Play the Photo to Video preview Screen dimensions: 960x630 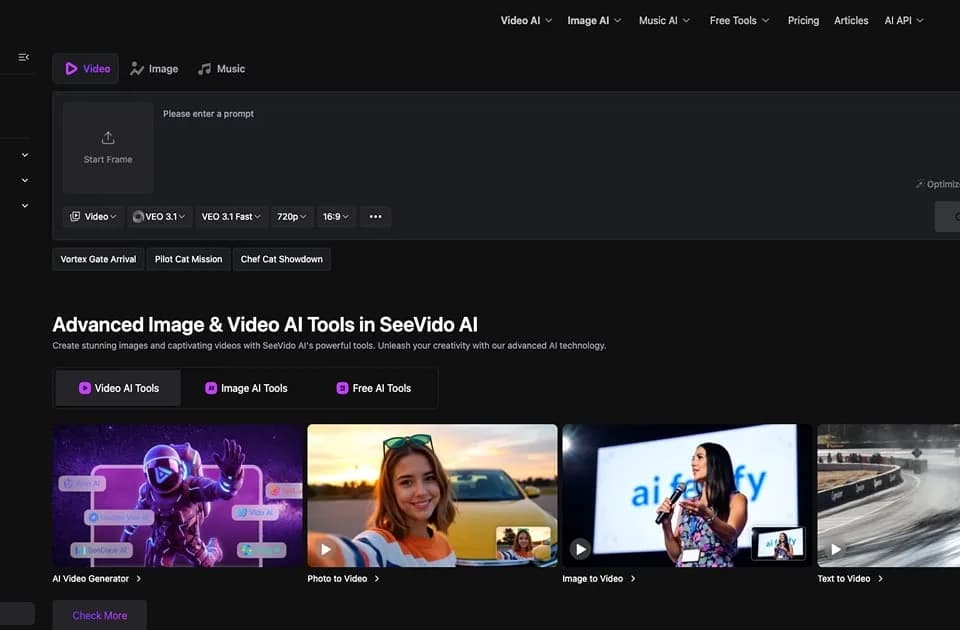coord(326,549)
